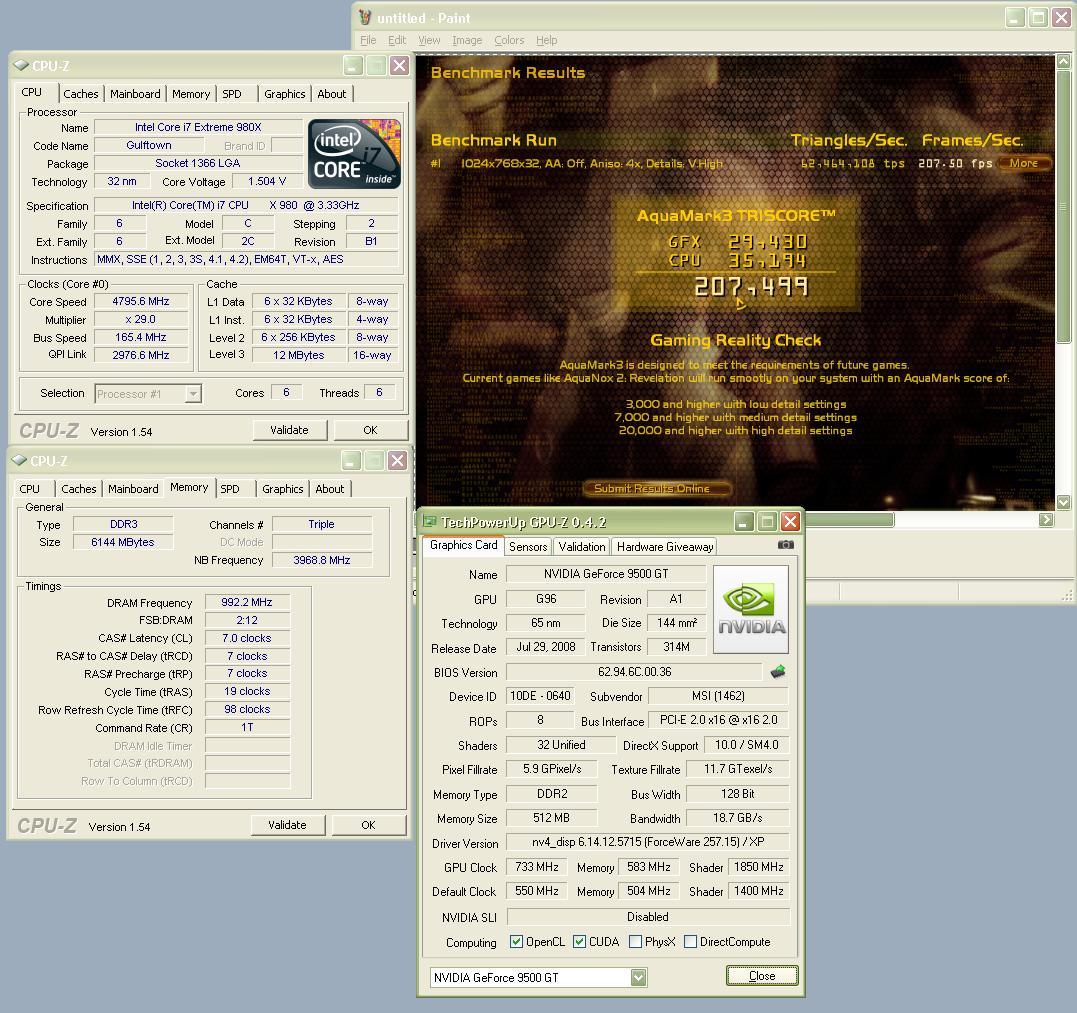Click Paint vertical scrollbar up arrow
Image resolution: width=1077 pixels, height=1013 pixels.
(x=1063, y=62)
